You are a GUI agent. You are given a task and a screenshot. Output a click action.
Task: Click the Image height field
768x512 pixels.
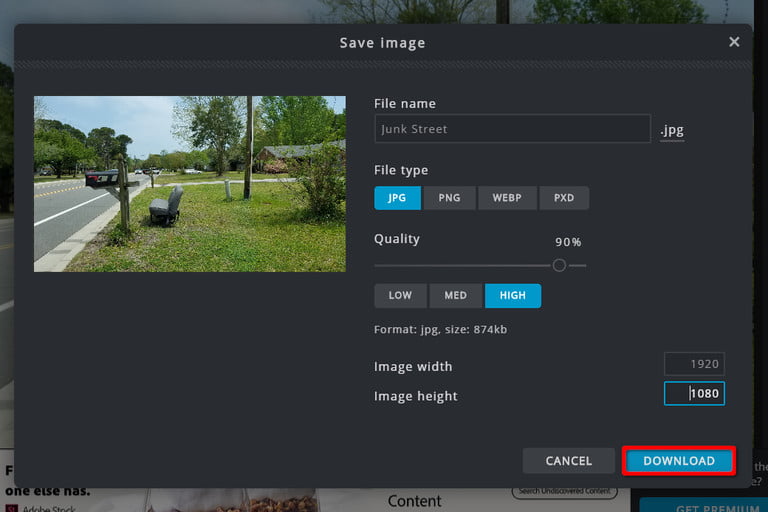694,393
